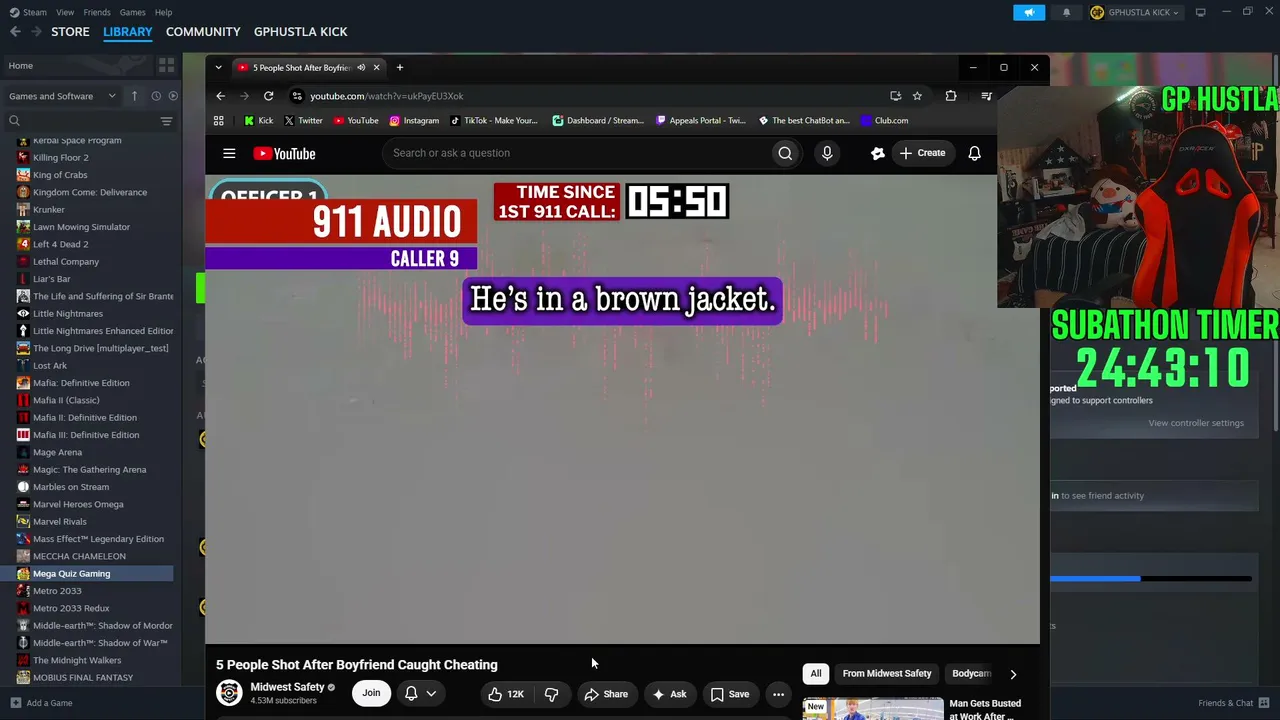Image resolution: width=1280 pixels, height=720 pixels.
Task: Mute the YouTube tab via speaker icon
Action: point(361,68)
